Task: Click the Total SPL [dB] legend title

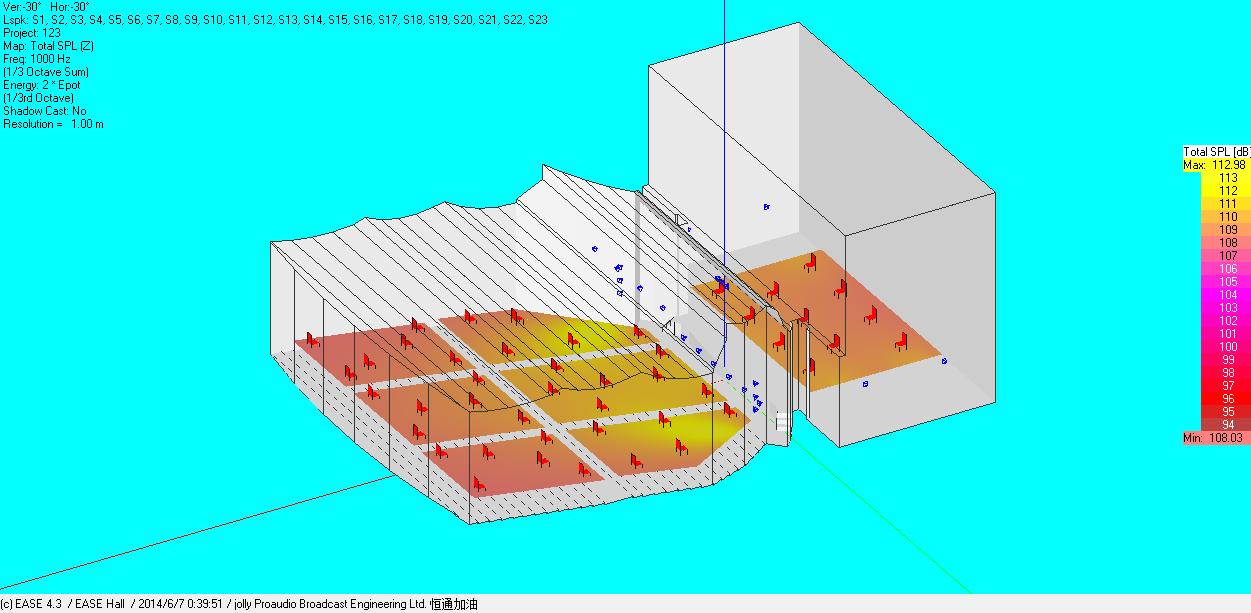Action: (x=1216, y=151)
